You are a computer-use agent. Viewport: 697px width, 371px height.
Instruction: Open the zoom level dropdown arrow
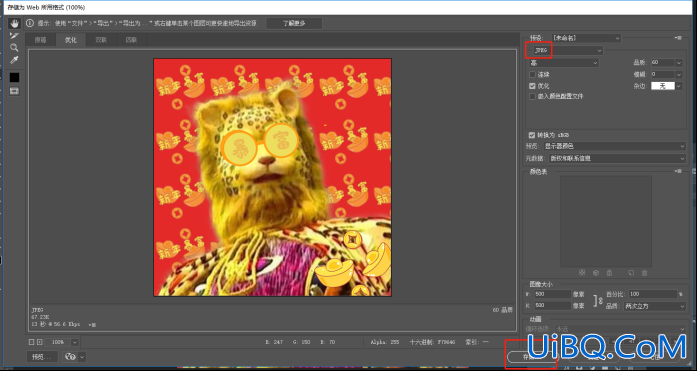point(75,342)
